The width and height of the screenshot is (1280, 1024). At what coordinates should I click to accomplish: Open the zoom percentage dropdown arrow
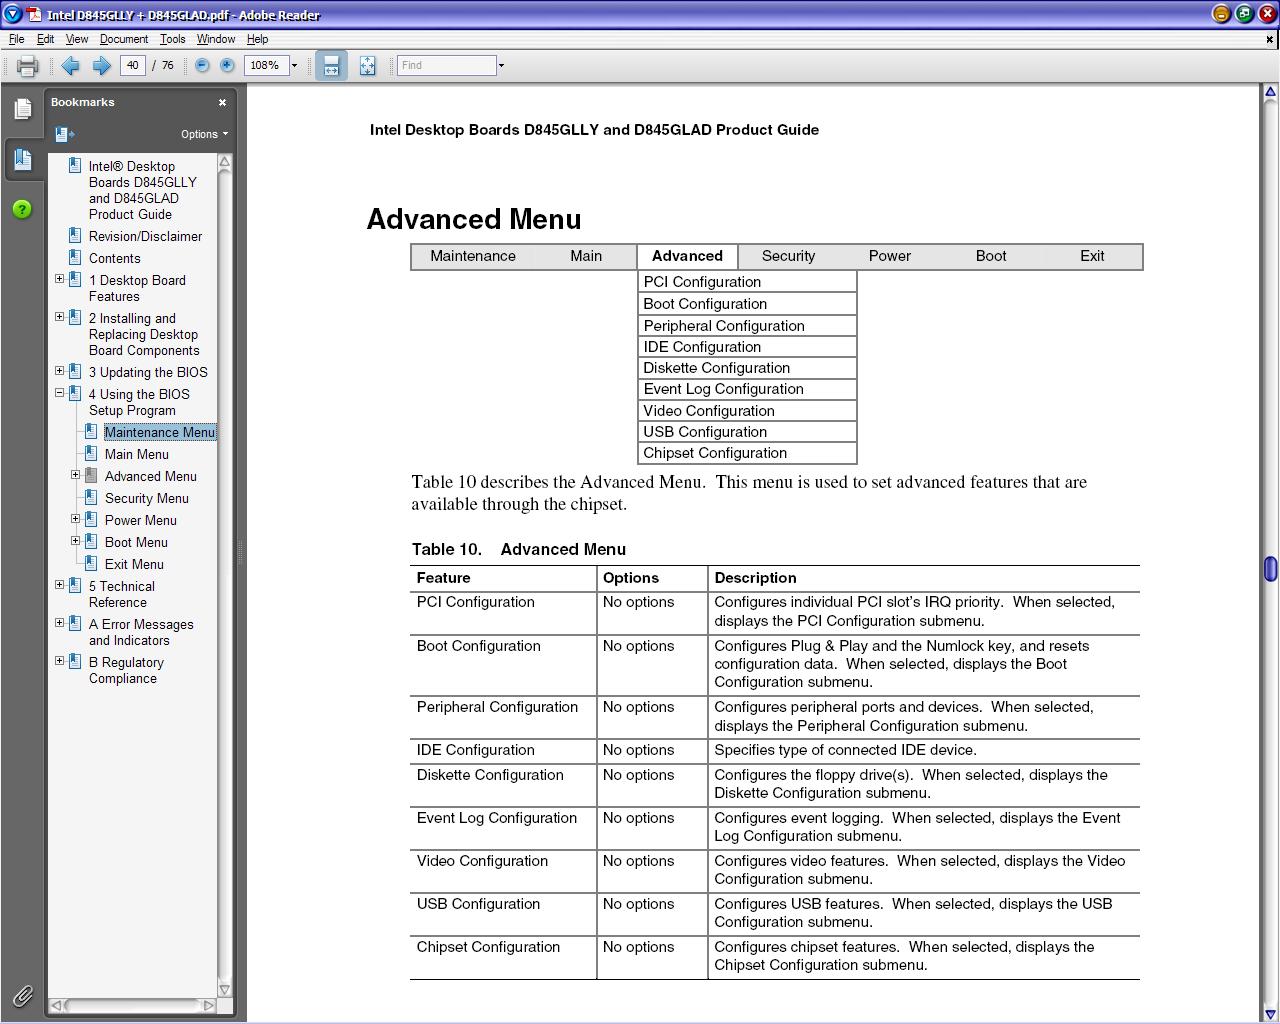[x=294, y=66]
